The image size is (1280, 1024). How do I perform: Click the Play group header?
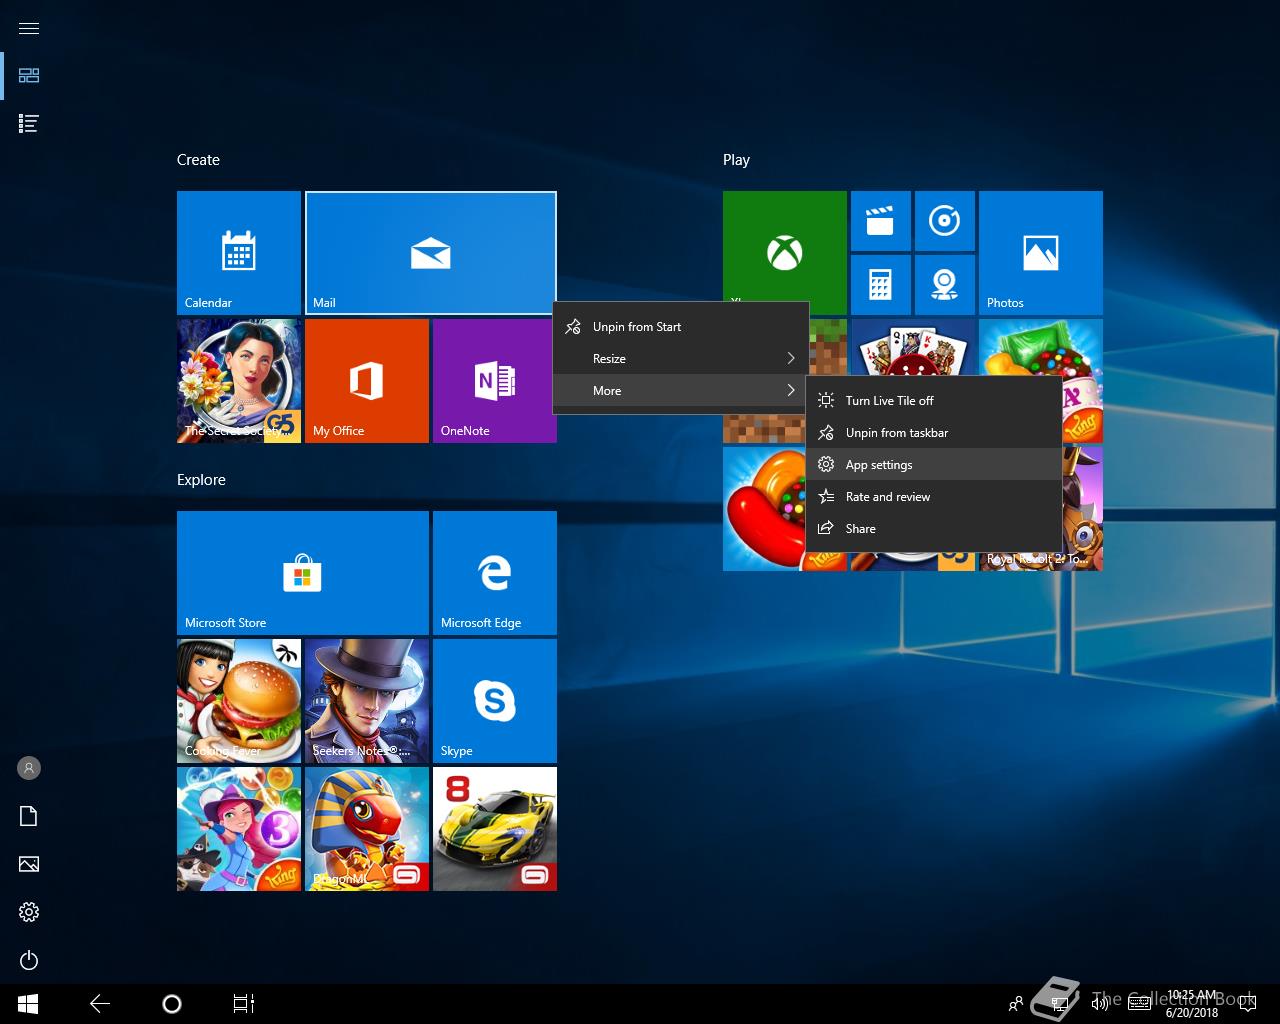pos(736,160)
